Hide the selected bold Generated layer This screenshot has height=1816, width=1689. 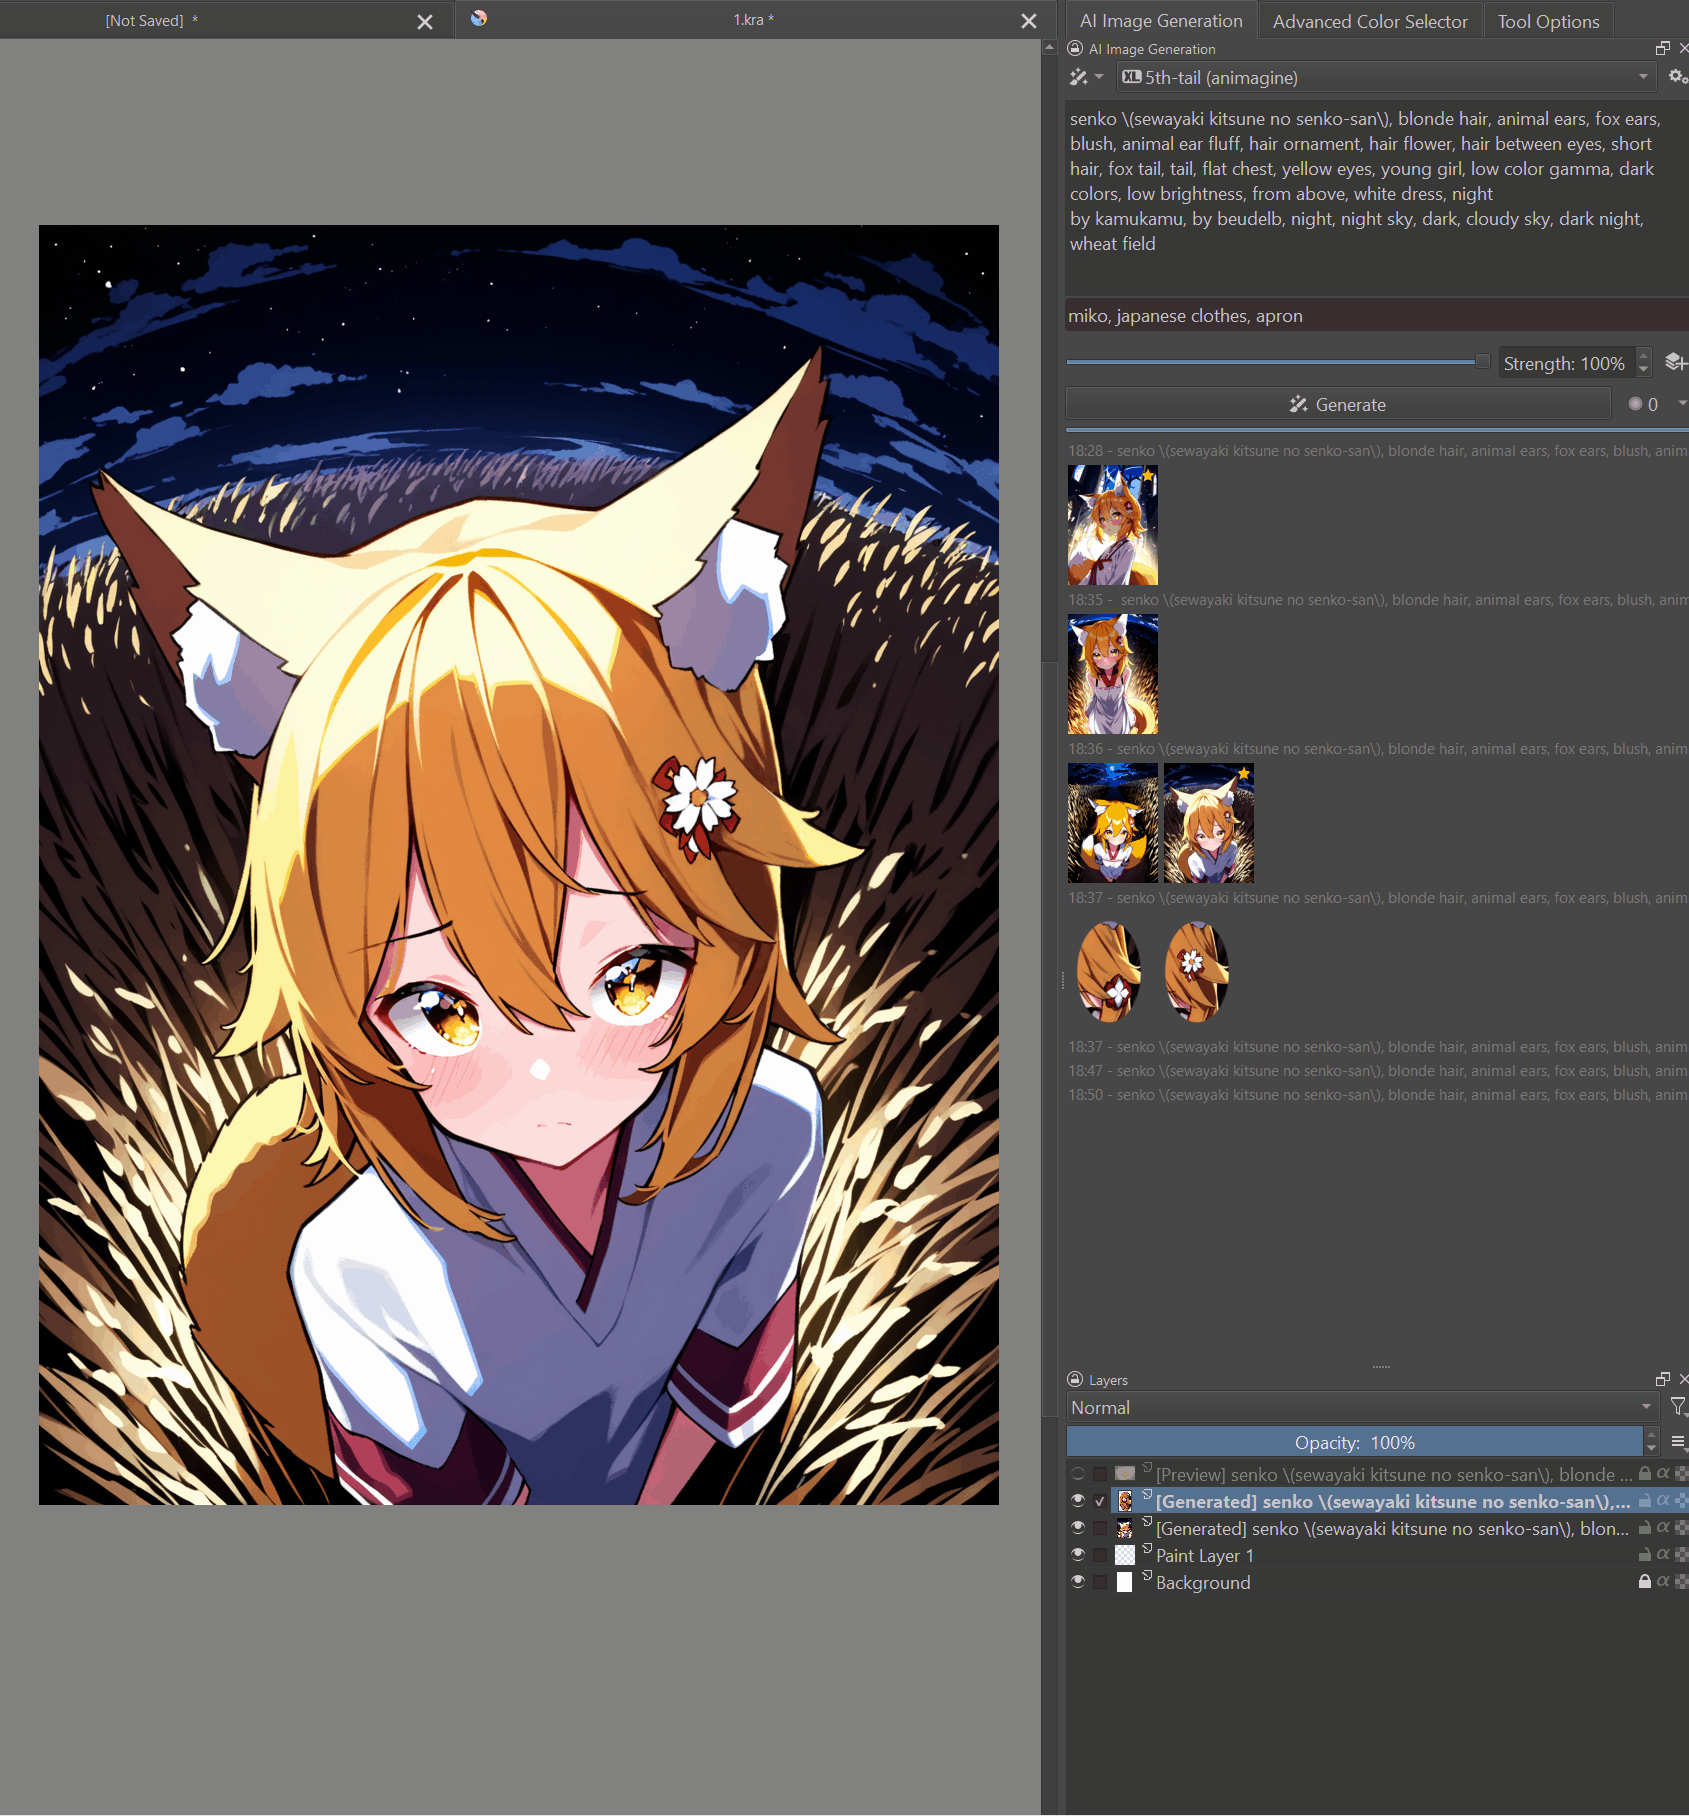coord(1078,1501)
